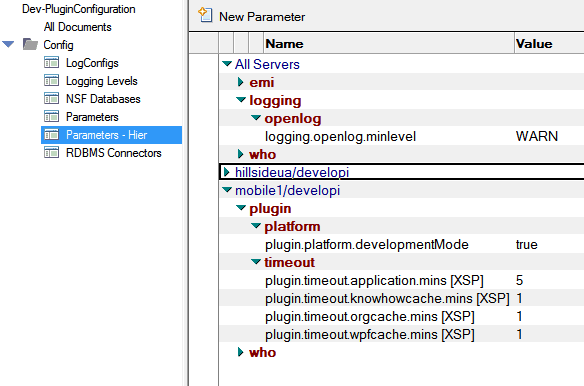The image size is (584, 386).
Task: Click the Parameters view icon
Action: [51, 116]
